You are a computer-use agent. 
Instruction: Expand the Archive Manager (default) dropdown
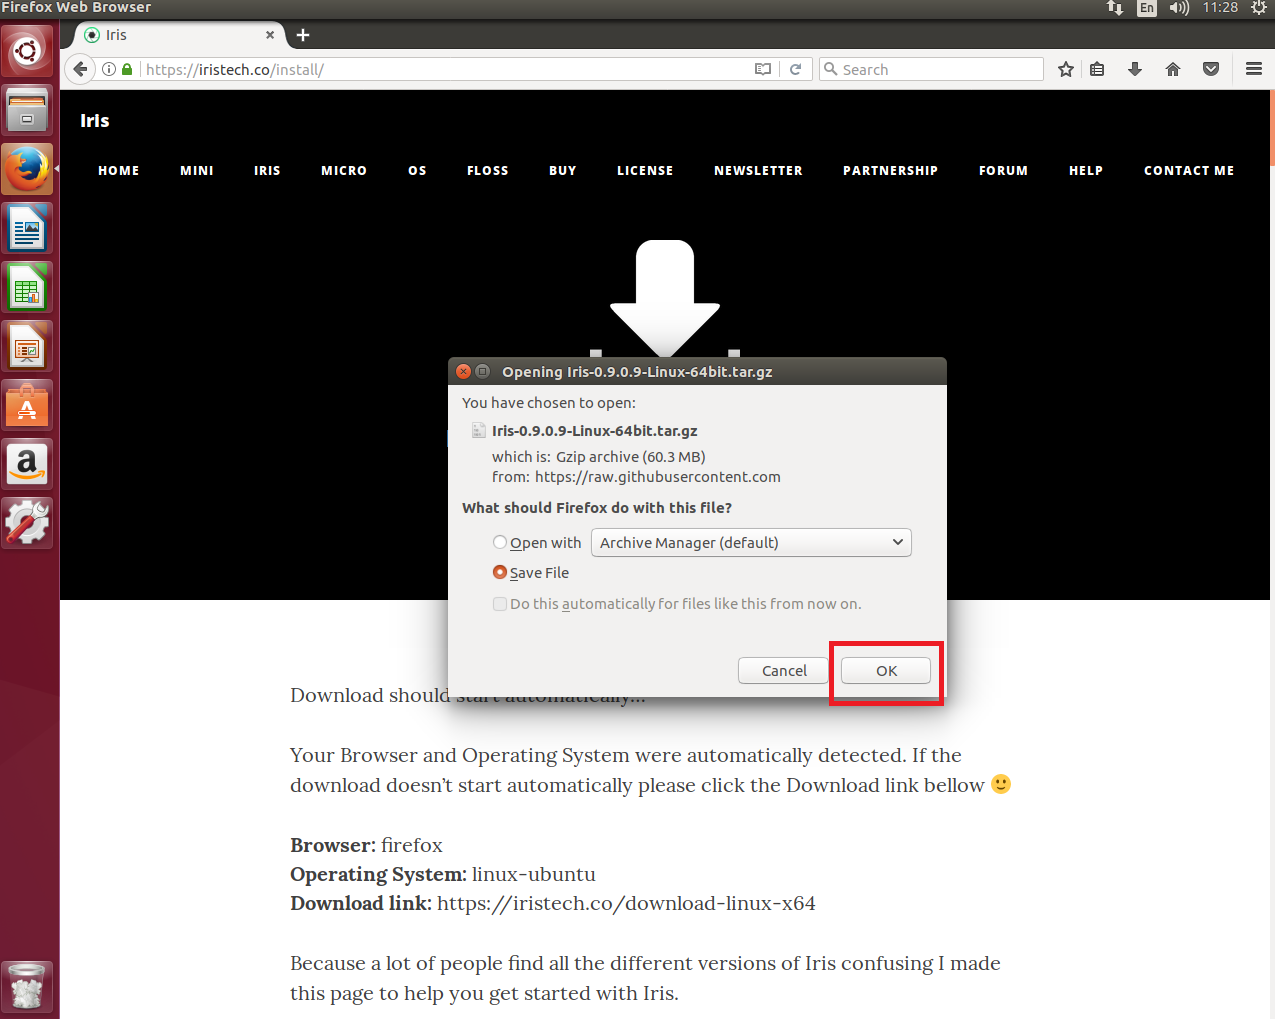[x=751, y=542]
